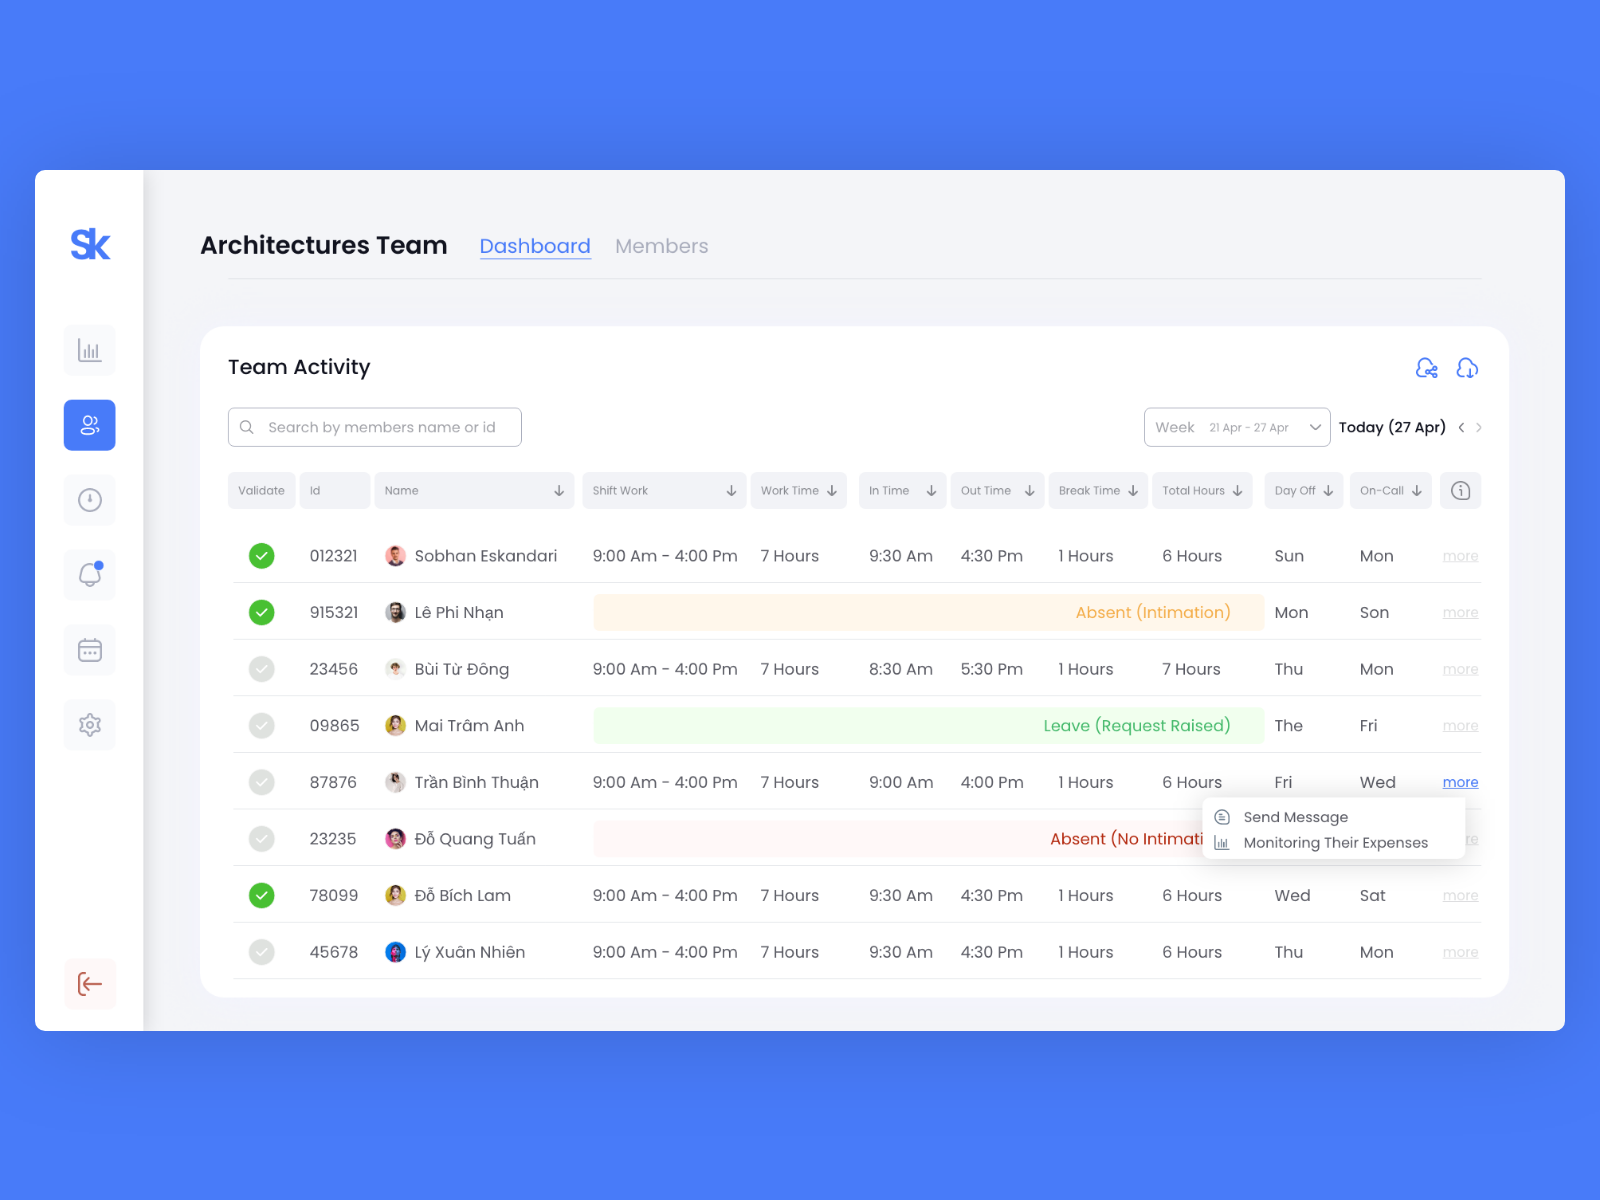Open the calendar icon in sidebar
The image size is (1600, 1200).
click(x=89, y=650)
